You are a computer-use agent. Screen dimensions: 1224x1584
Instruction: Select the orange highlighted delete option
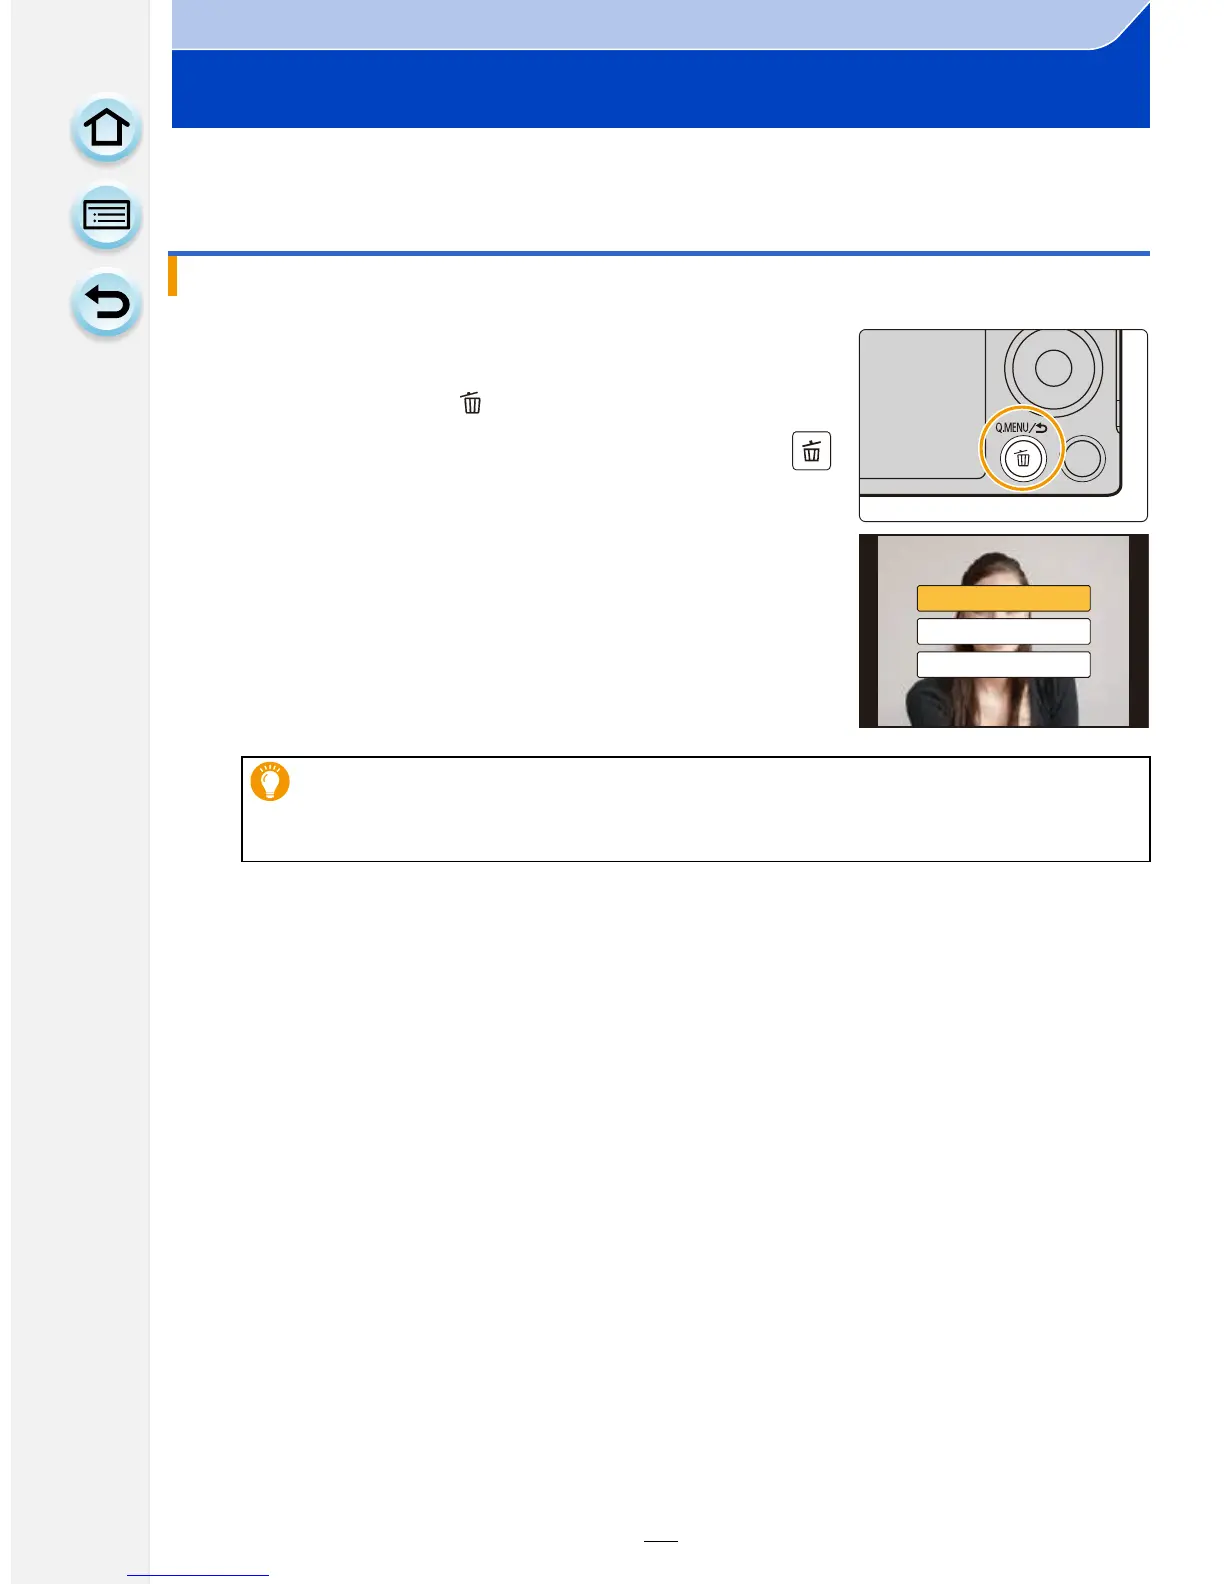tap(1003, 598)
